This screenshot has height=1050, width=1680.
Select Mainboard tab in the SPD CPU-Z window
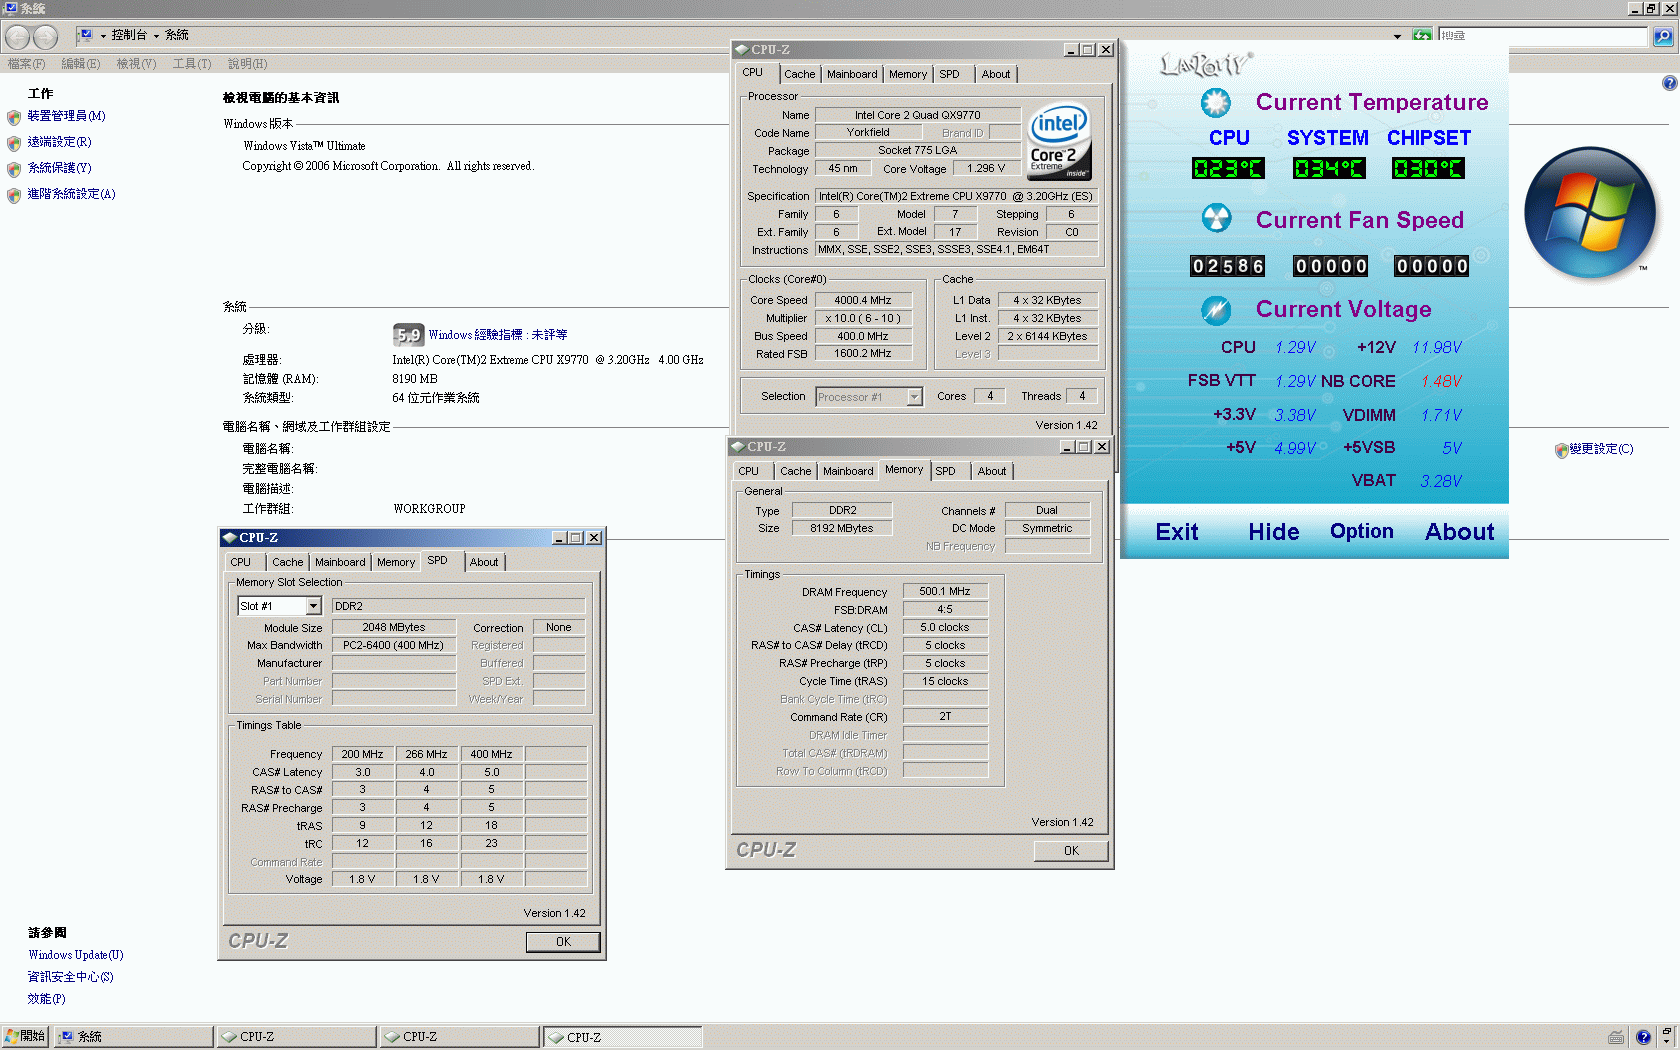tap(340, 562)
